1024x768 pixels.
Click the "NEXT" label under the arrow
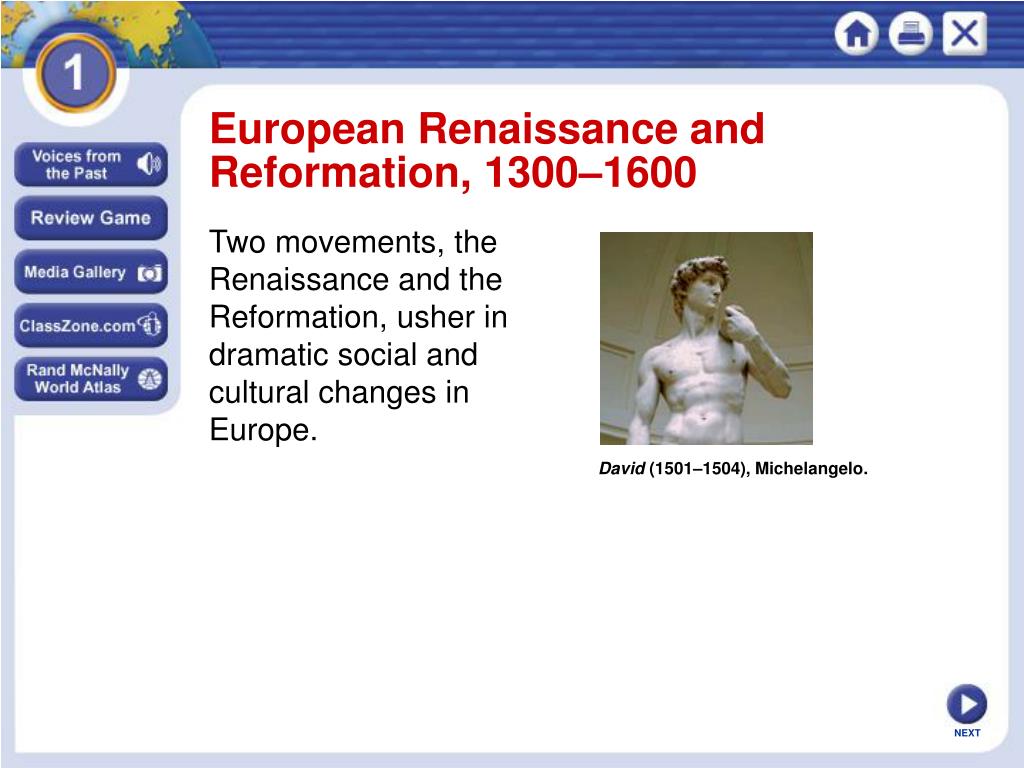[x=967, y=733]
